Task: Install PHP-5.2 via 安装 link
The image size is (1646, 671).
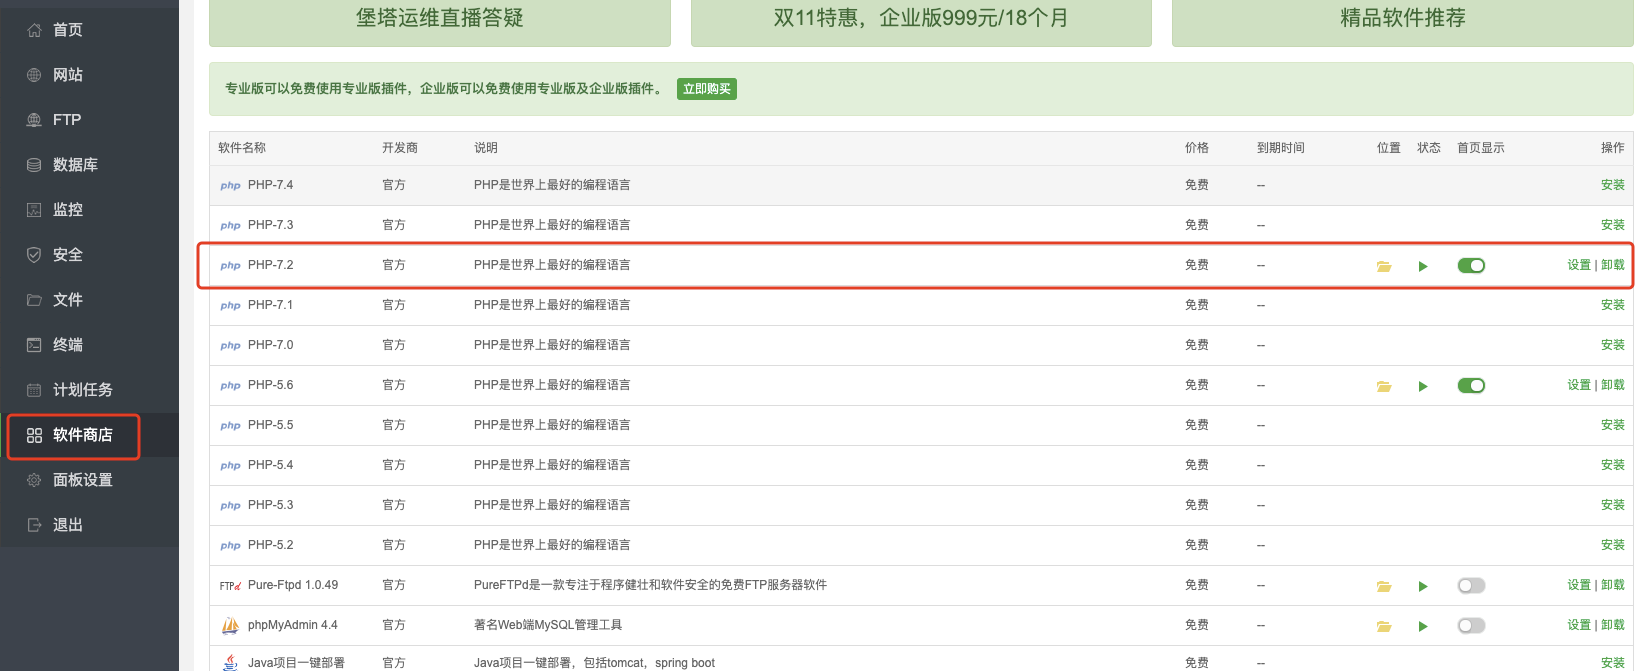Action: pos(1612,545)
